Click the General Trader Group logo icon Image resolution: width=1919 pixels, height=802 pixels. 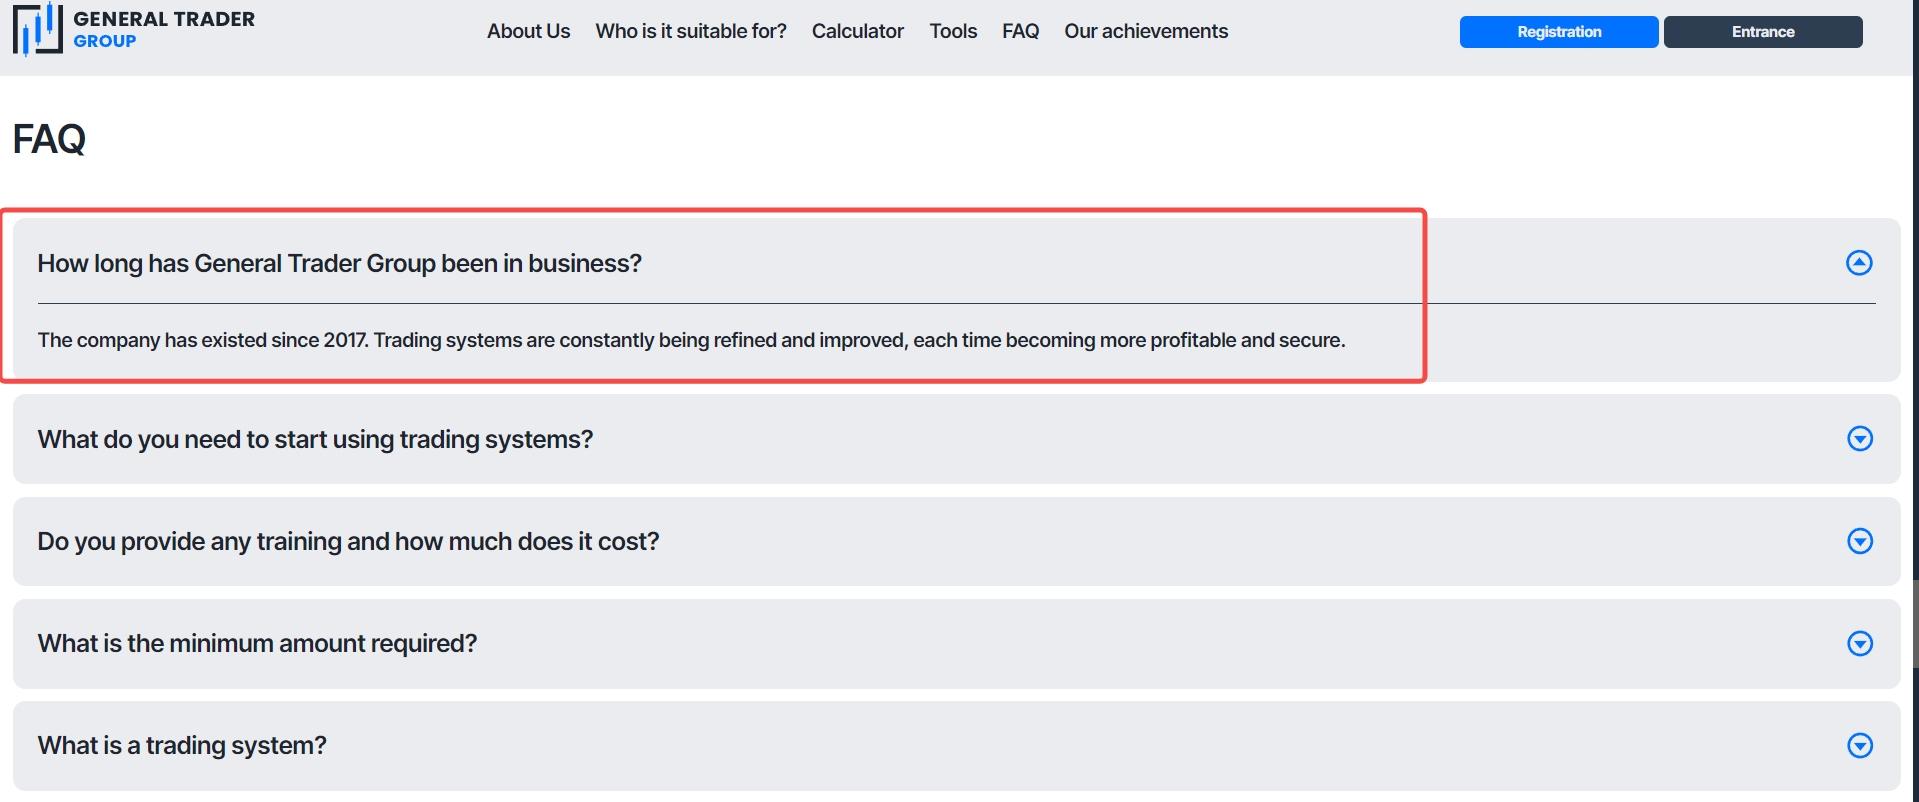[x=37, y=29]
